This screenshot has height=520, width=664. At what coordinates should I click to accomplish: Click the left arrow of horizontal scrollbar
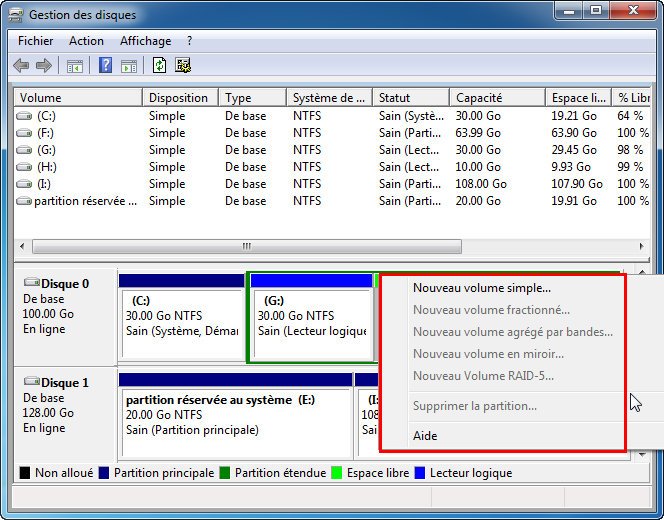click(x=22, y=246)
